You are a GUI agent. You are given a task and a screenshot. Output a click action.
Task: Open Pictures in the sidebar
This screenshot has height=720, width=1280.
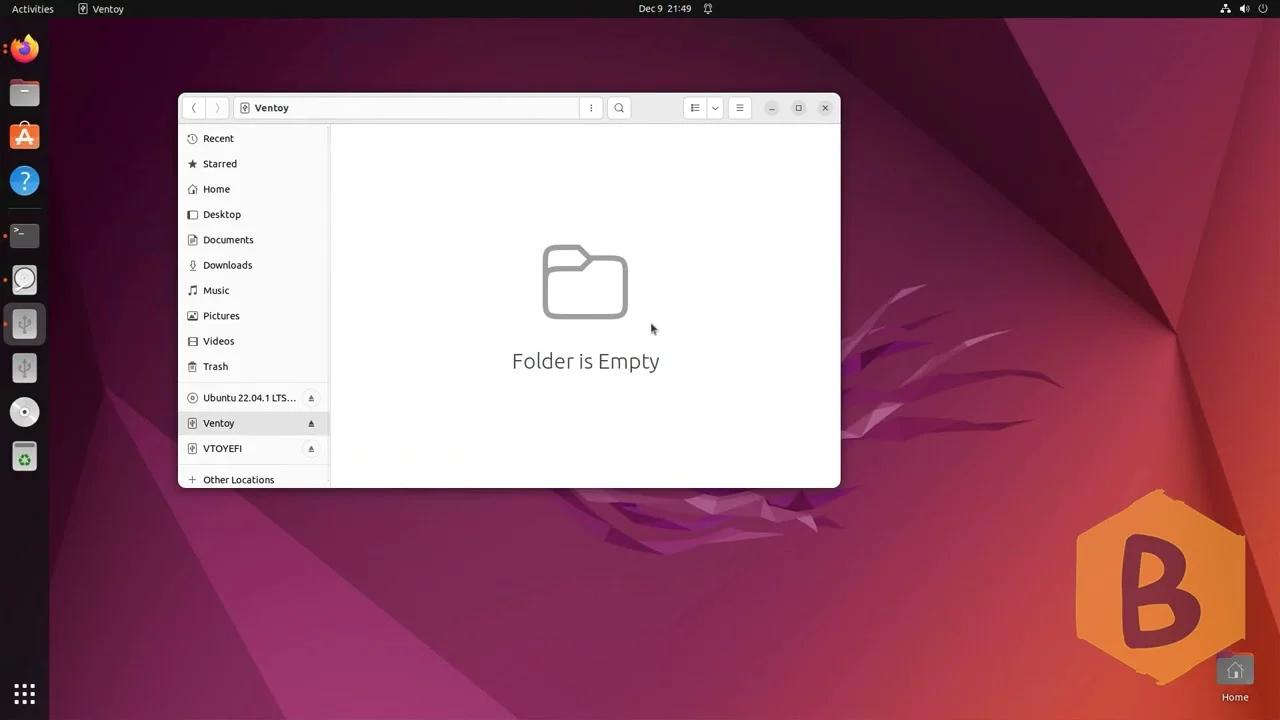[x=254, y=316]
